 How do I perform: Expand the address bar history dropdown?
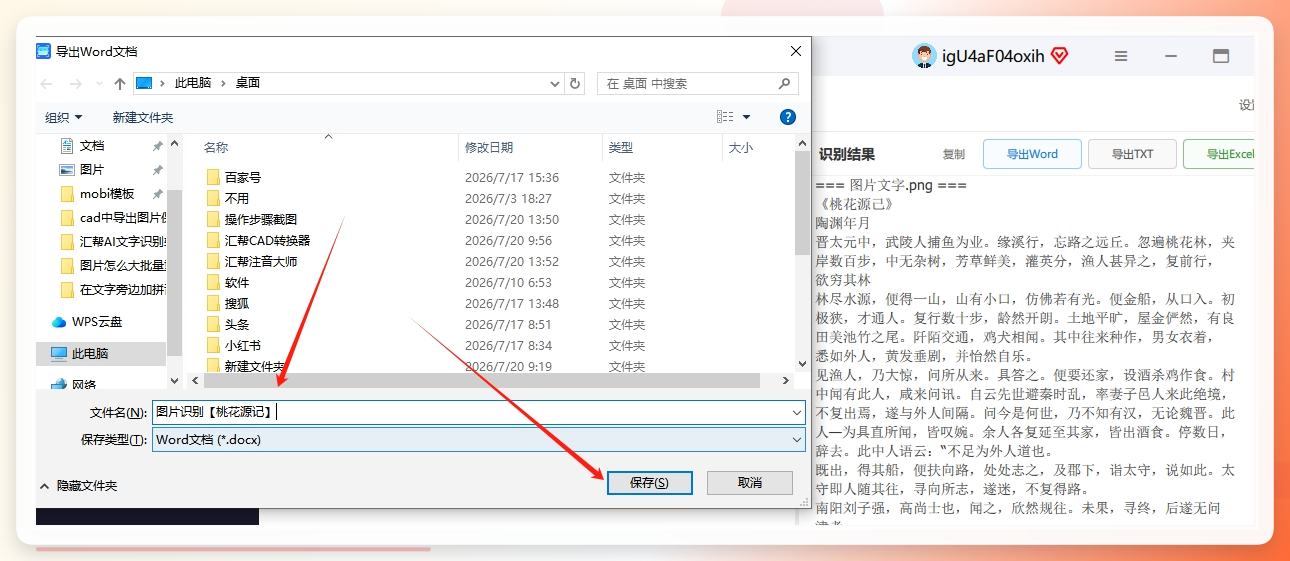[x=555, y=83]
